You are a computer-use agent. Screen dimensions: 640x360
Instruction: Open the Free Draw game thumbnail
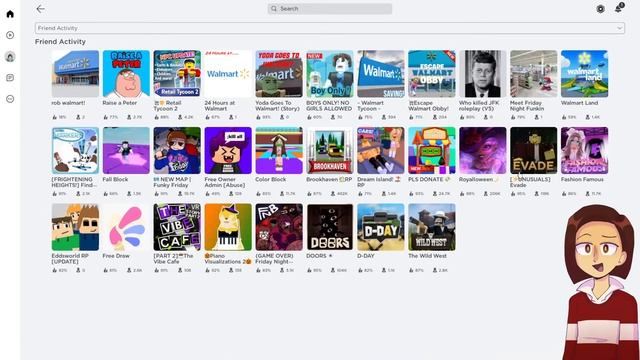click(x=126, y=227)
